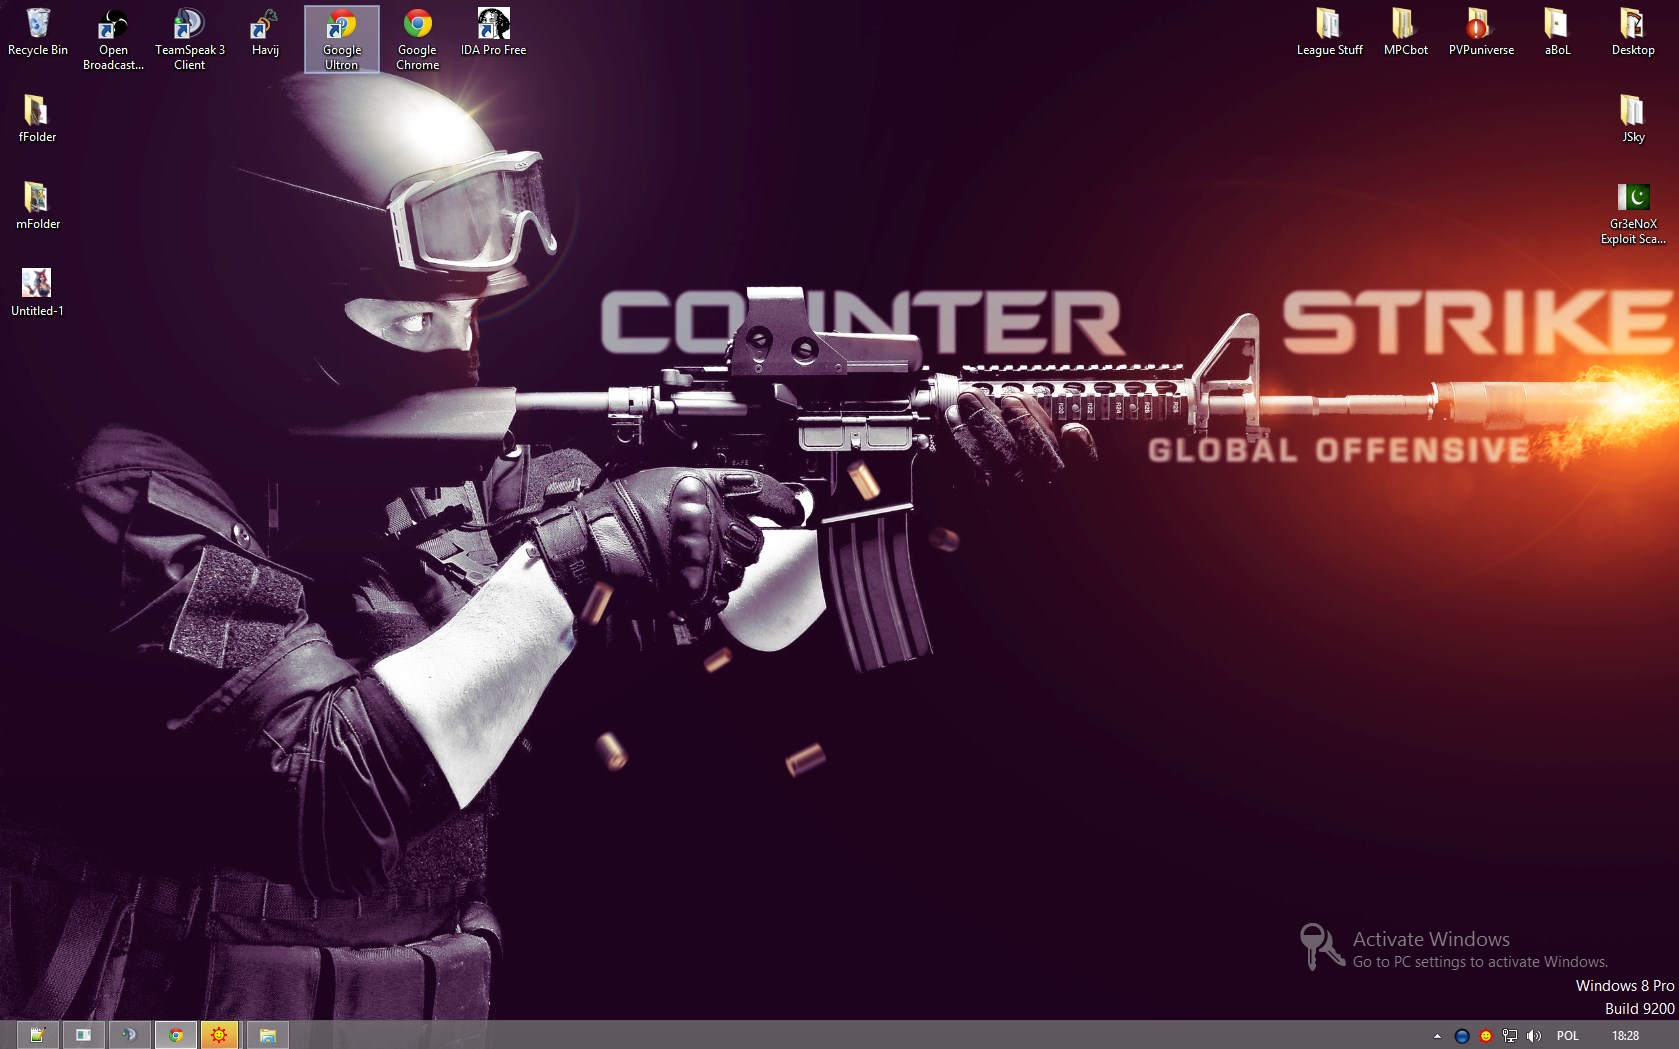This screenshot has height=1049, width=1679.
Task: Select the IDA Pro Free shortcut
Action: (493, 32)
